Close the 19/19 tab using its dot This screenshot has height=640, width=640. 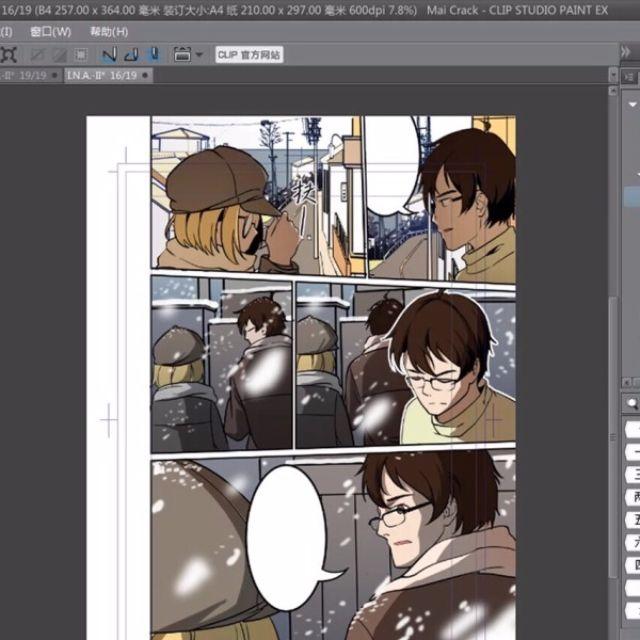click(55, 76)
